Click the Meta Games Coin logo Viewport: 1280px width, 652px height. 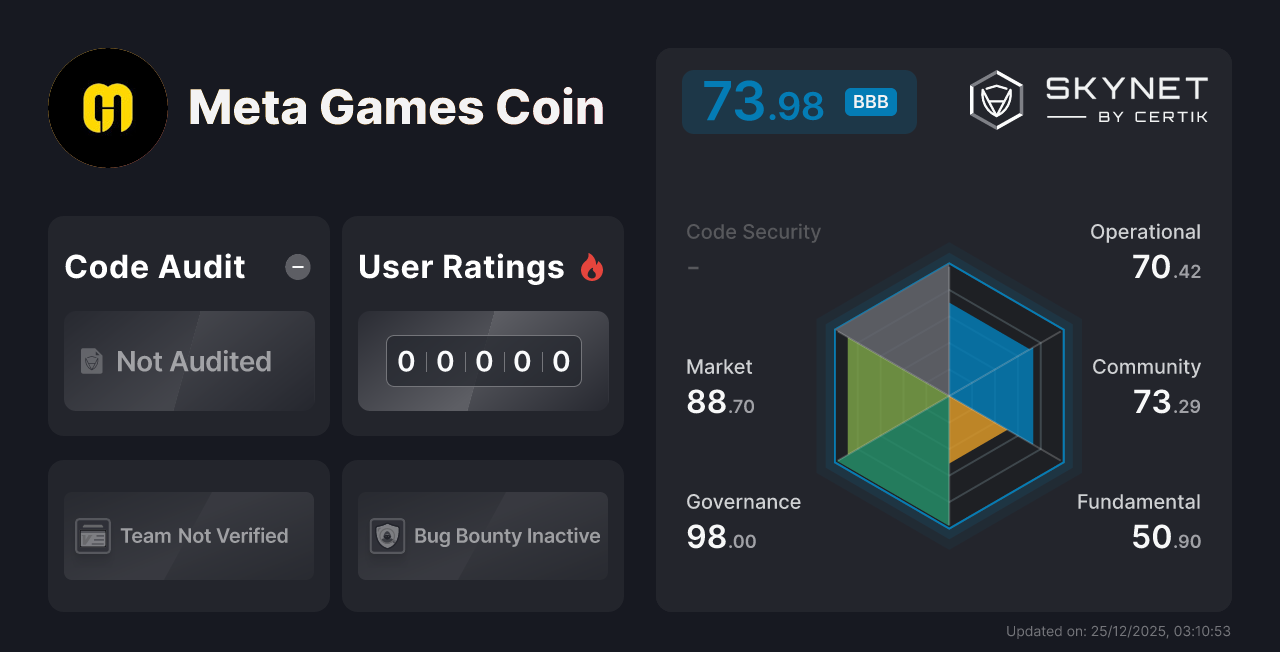pyautogui.click(x=108, y=107)
